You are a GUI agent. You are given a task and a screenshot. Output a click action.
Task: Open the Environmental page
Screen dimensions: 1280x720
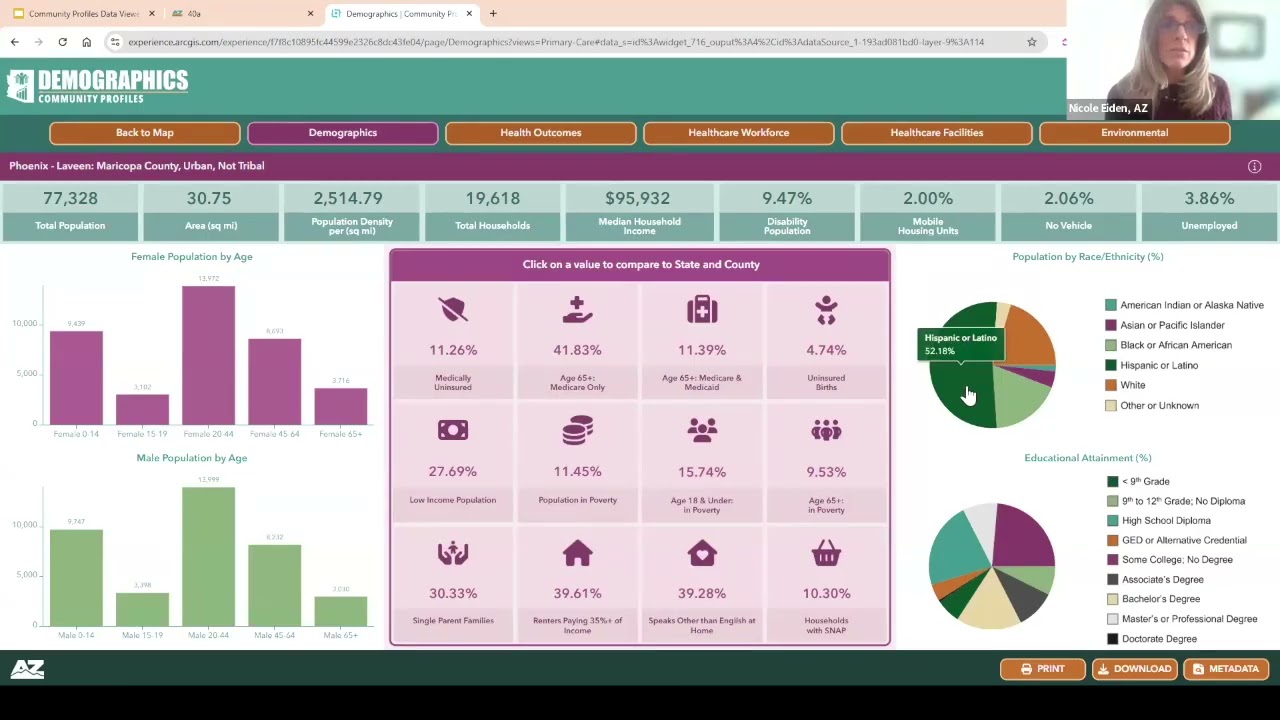pyautogui.click(x=1134, y=132)
